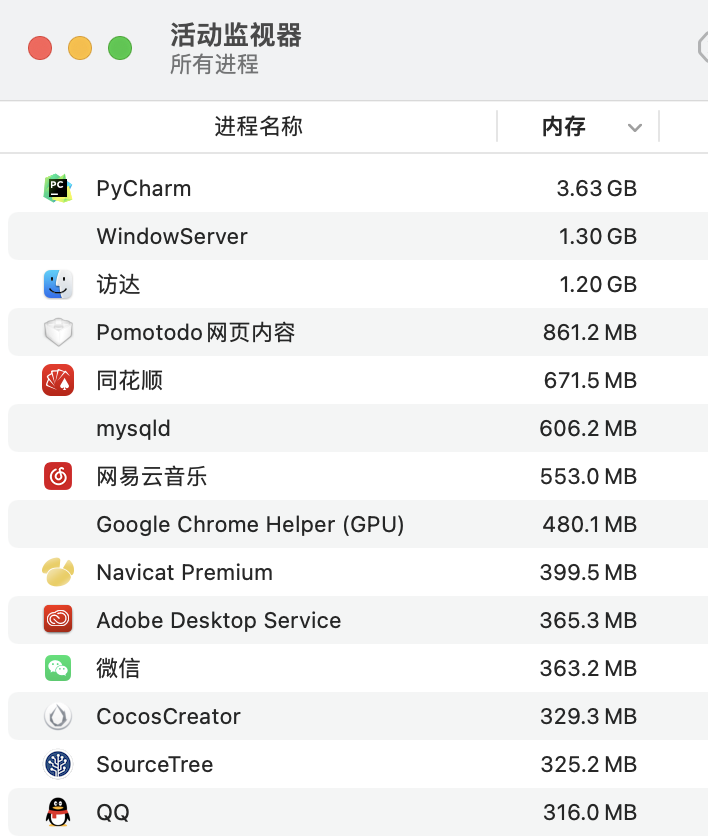Click the 同花顺 red app icon
Screen dimensions: 708x836
58,380
